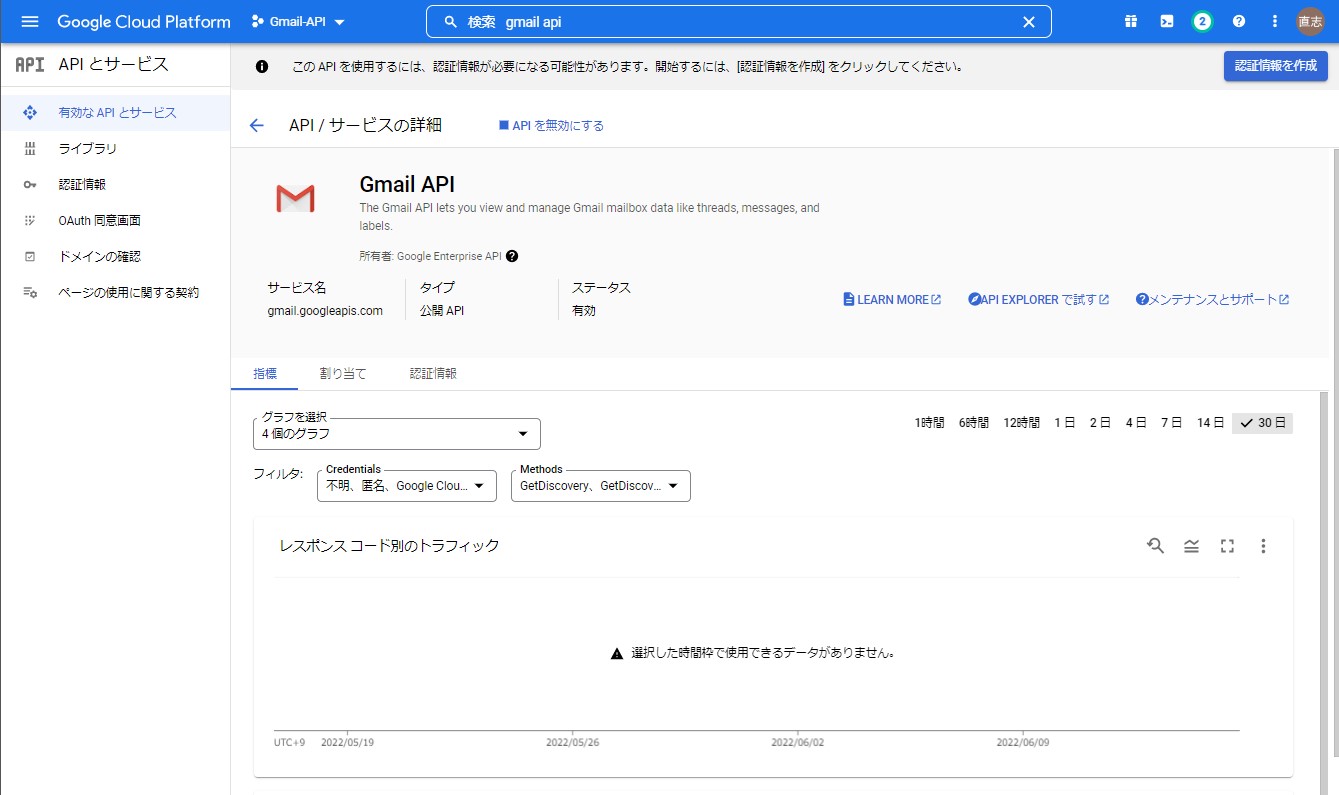Screen dimensions: 1339x795
Task: Switch to the 認証情報 tab
Action: coord(433,374)
